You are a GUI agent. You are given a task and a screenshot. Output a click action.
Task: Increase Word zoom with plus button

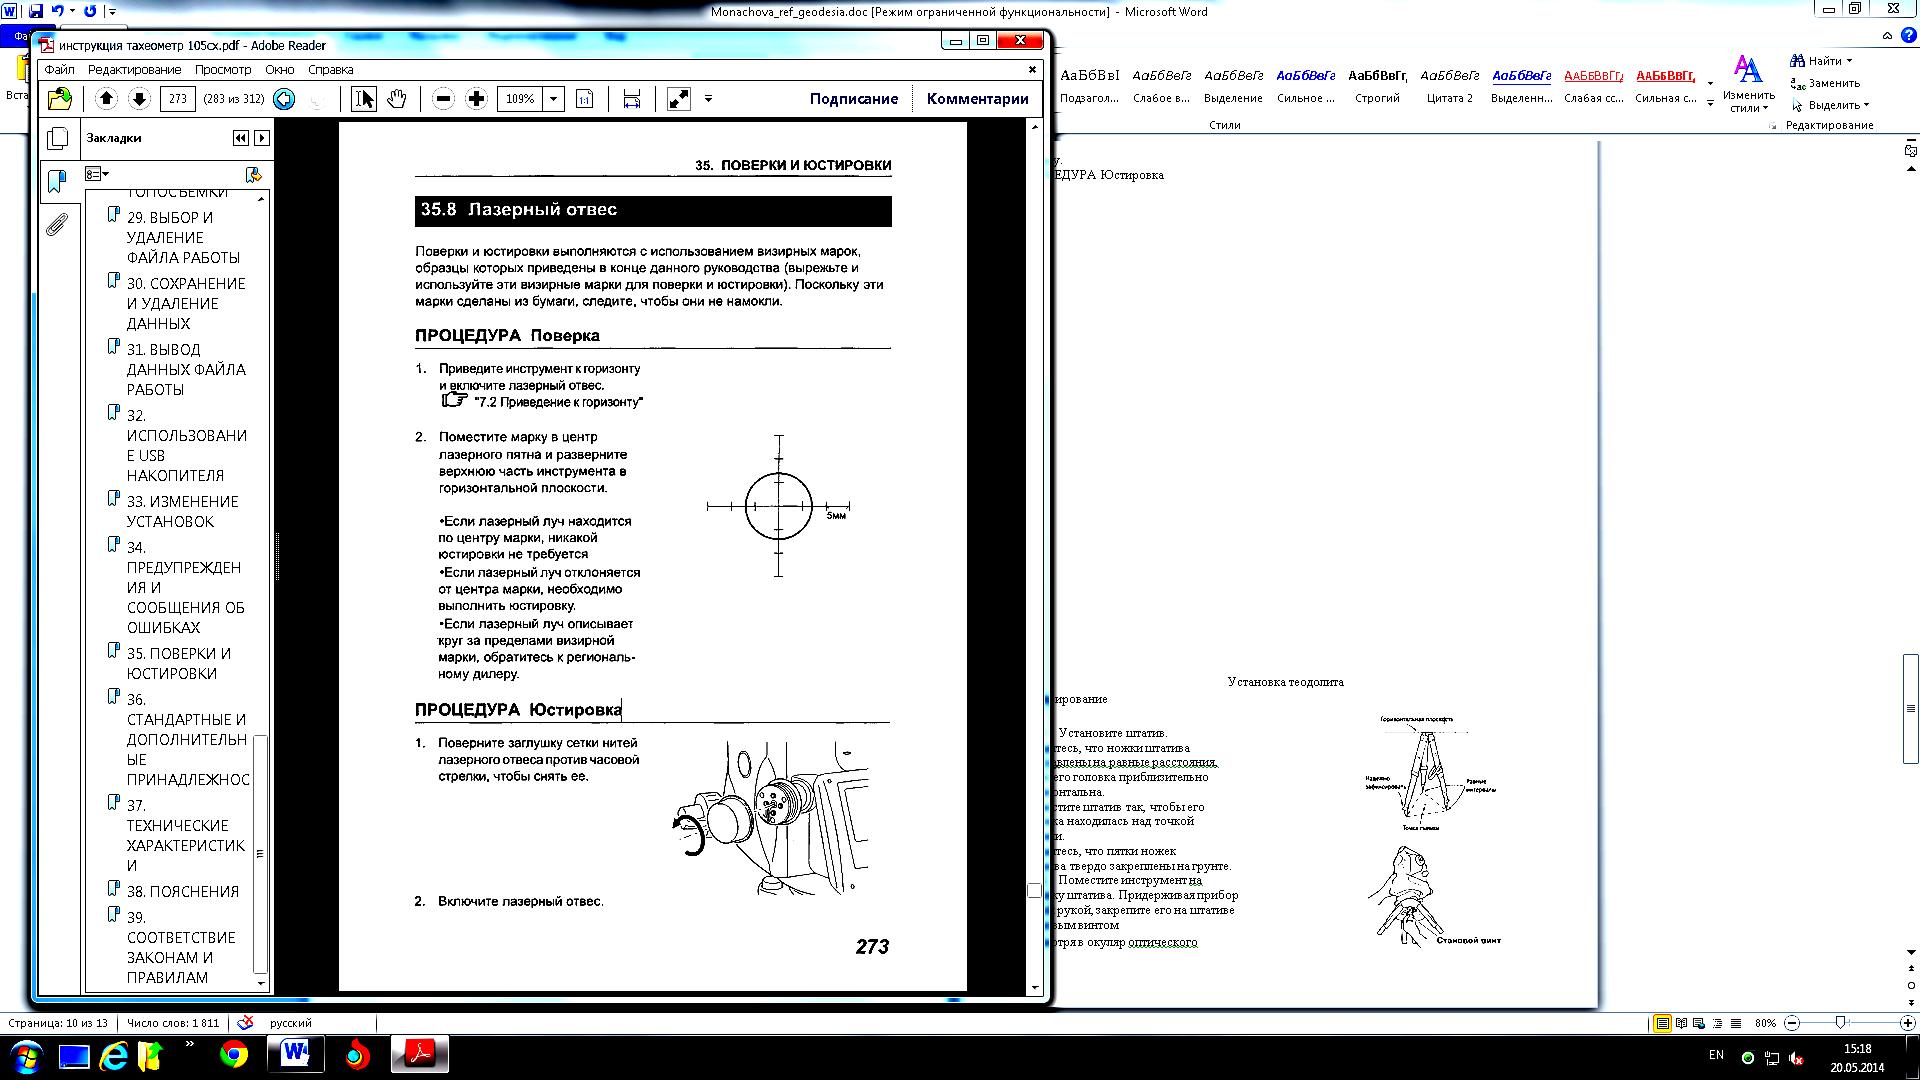click(1907, 1023)
